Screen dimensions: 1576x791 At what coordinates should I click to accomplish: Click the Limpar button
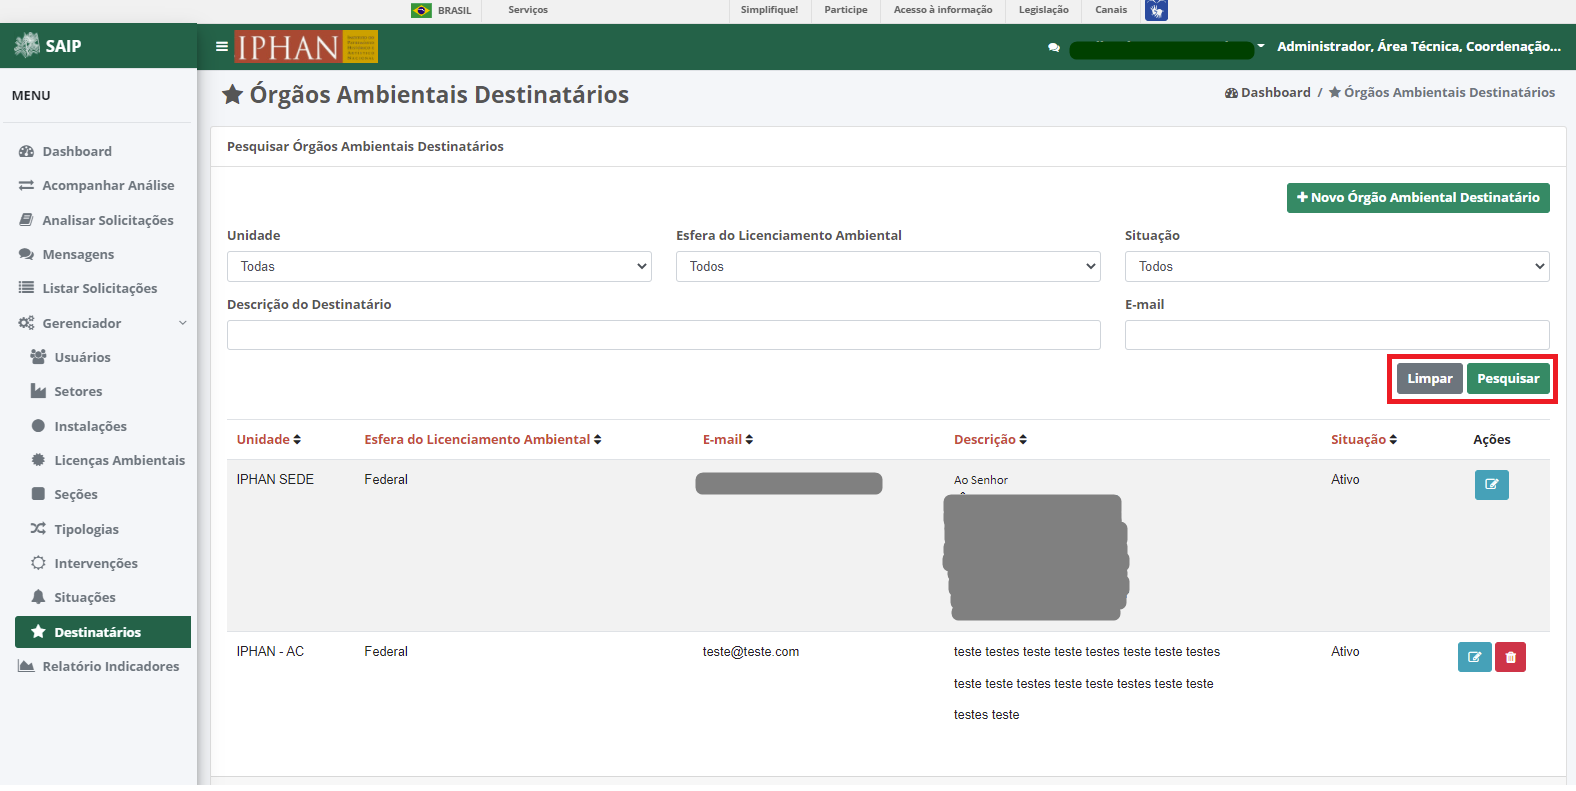pos(1430,379)
